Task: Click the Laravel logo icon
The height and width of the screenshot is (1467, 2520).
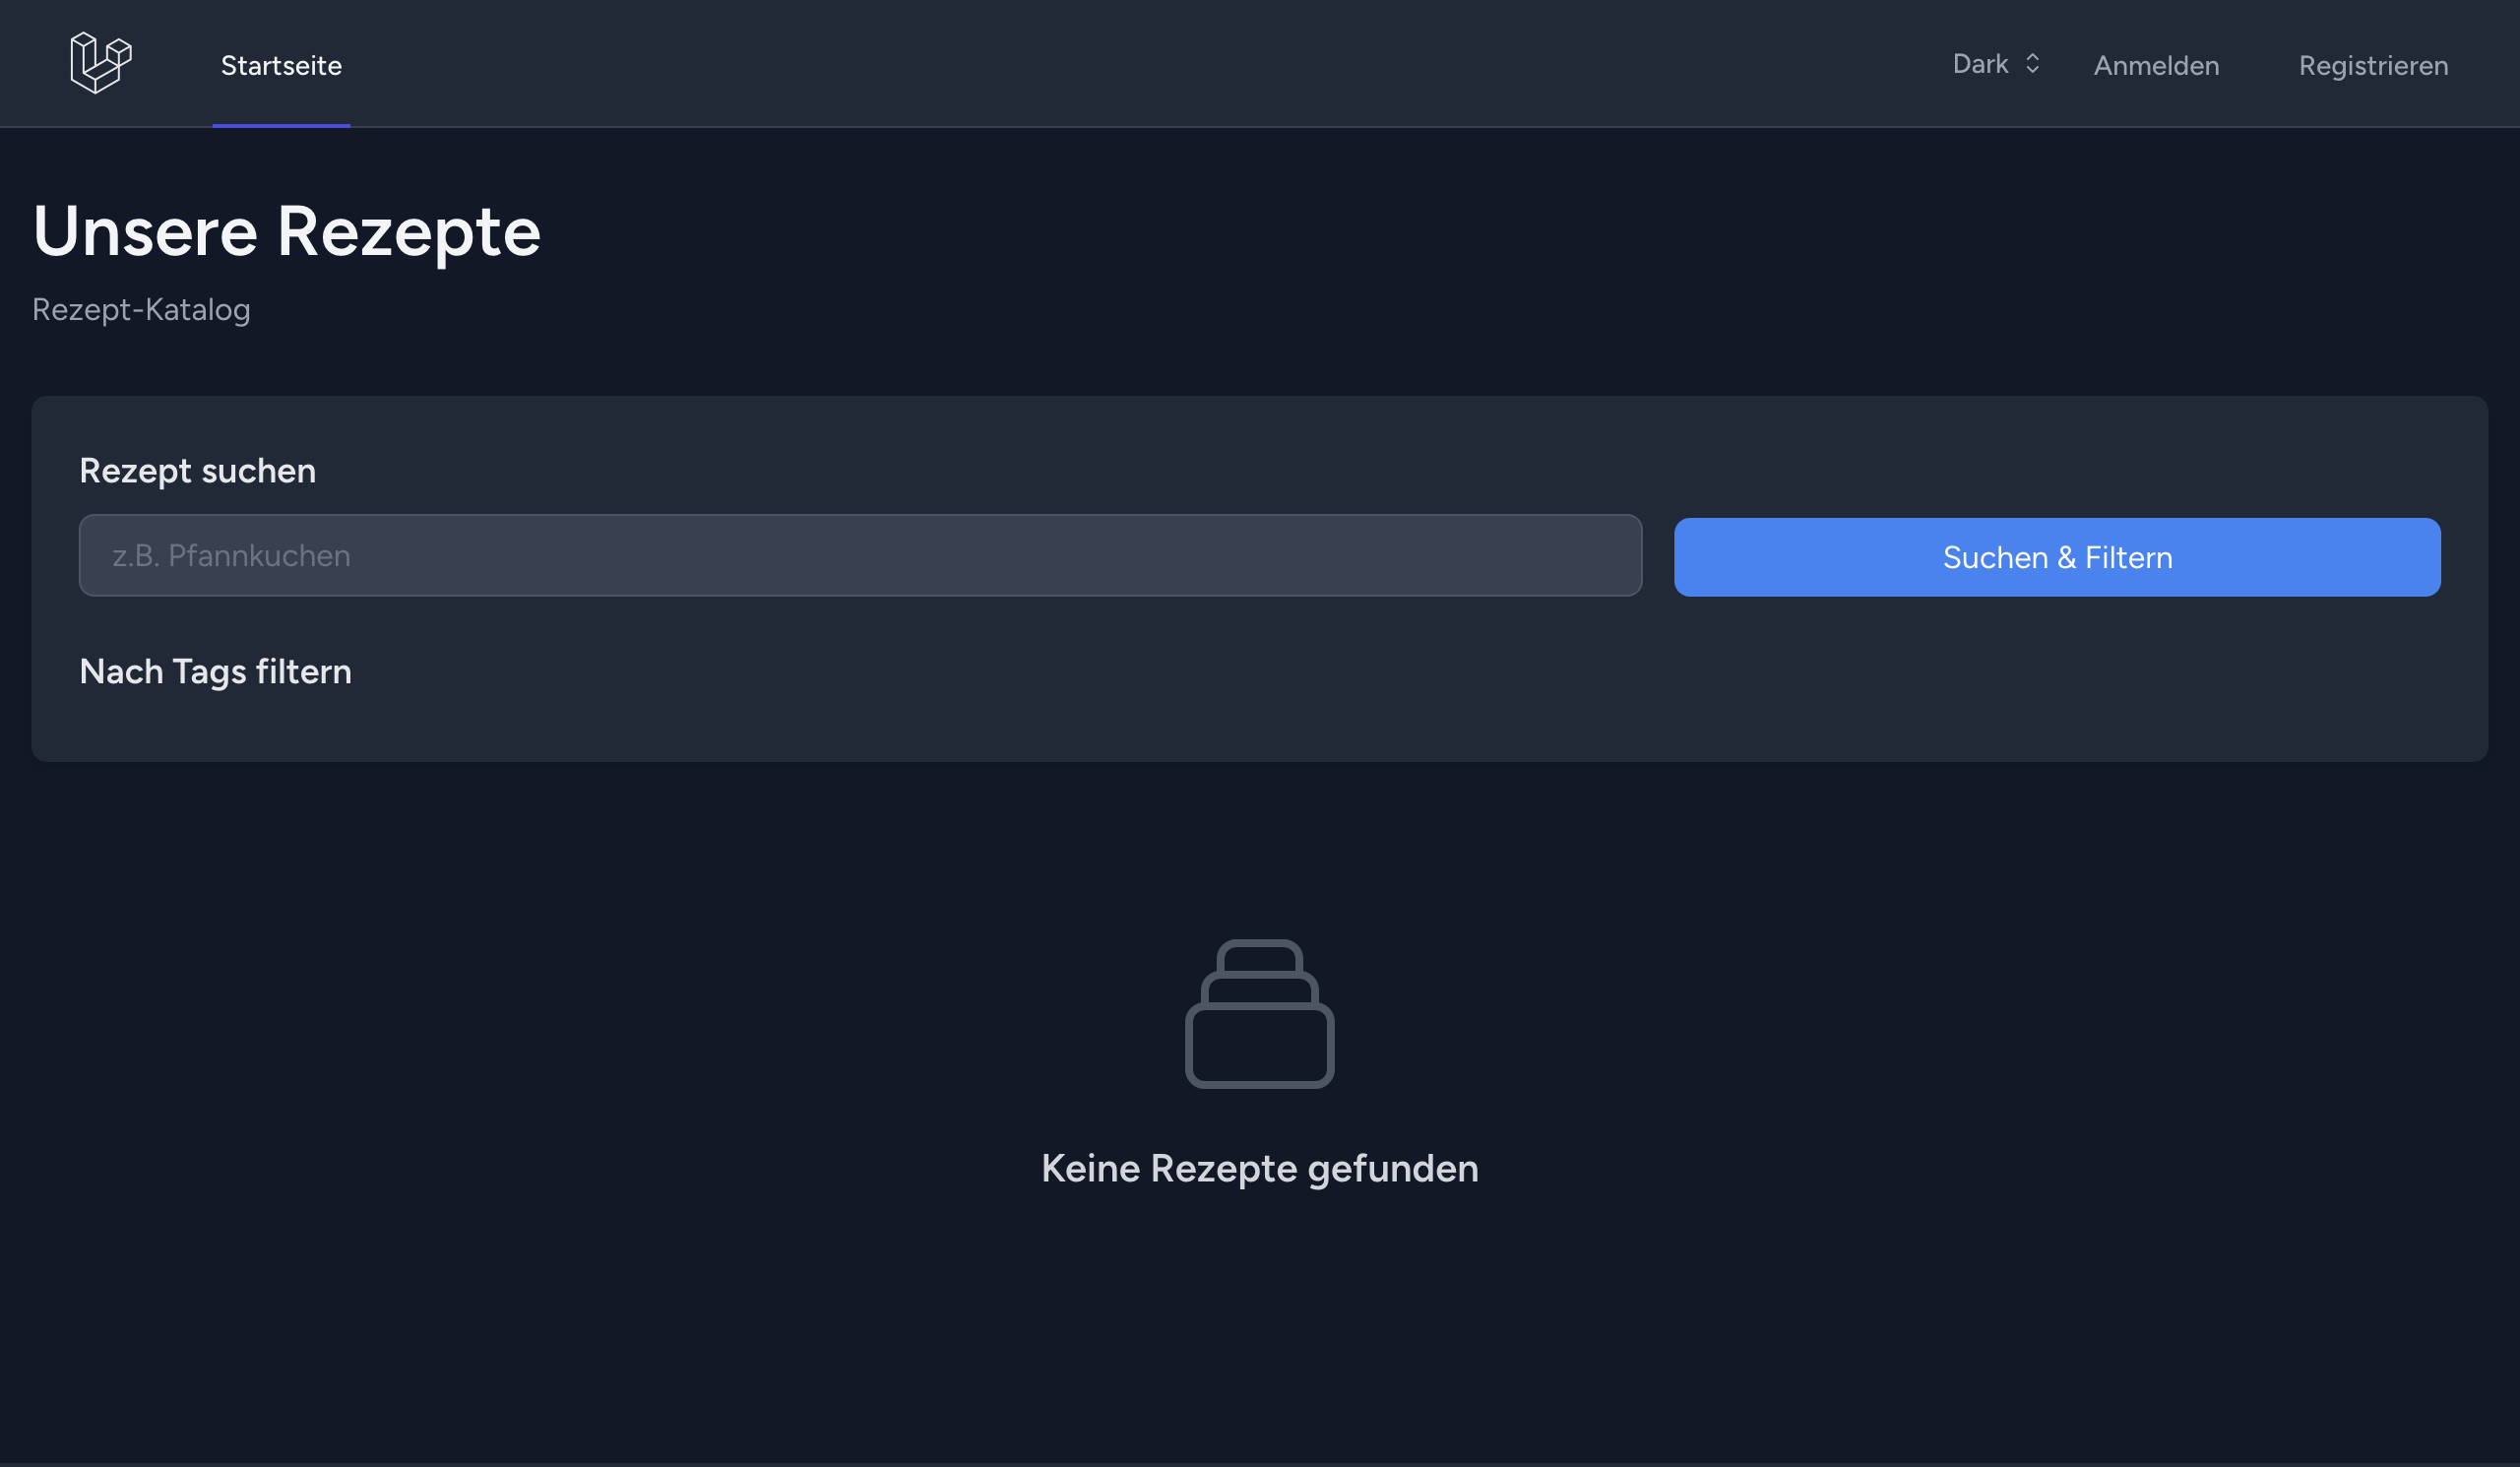Action: pos(100,63)
